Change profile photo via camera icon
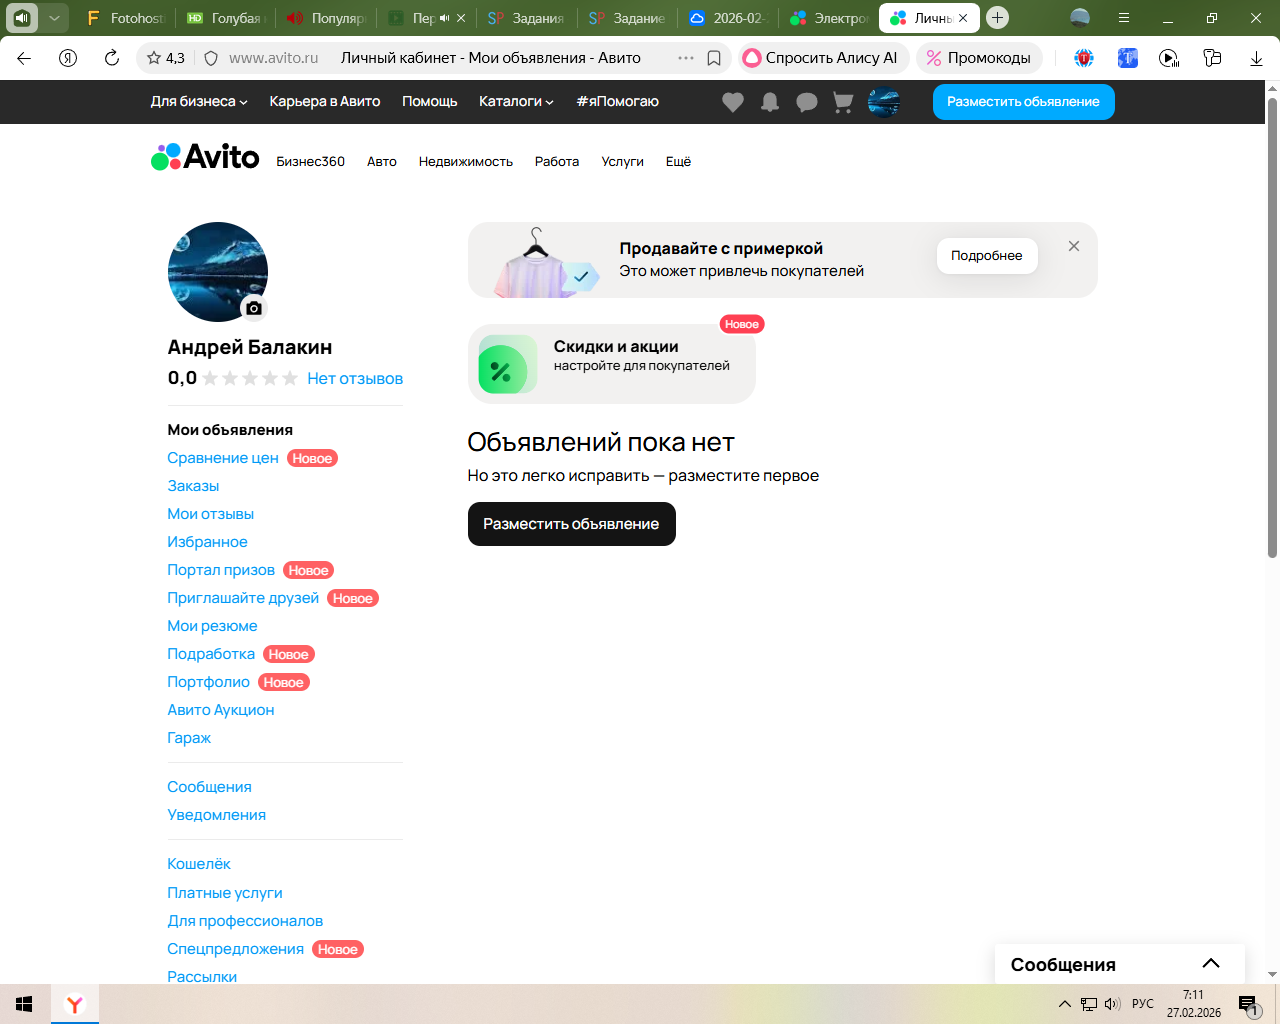1280x1024 pixels. (x=254, y=308)
